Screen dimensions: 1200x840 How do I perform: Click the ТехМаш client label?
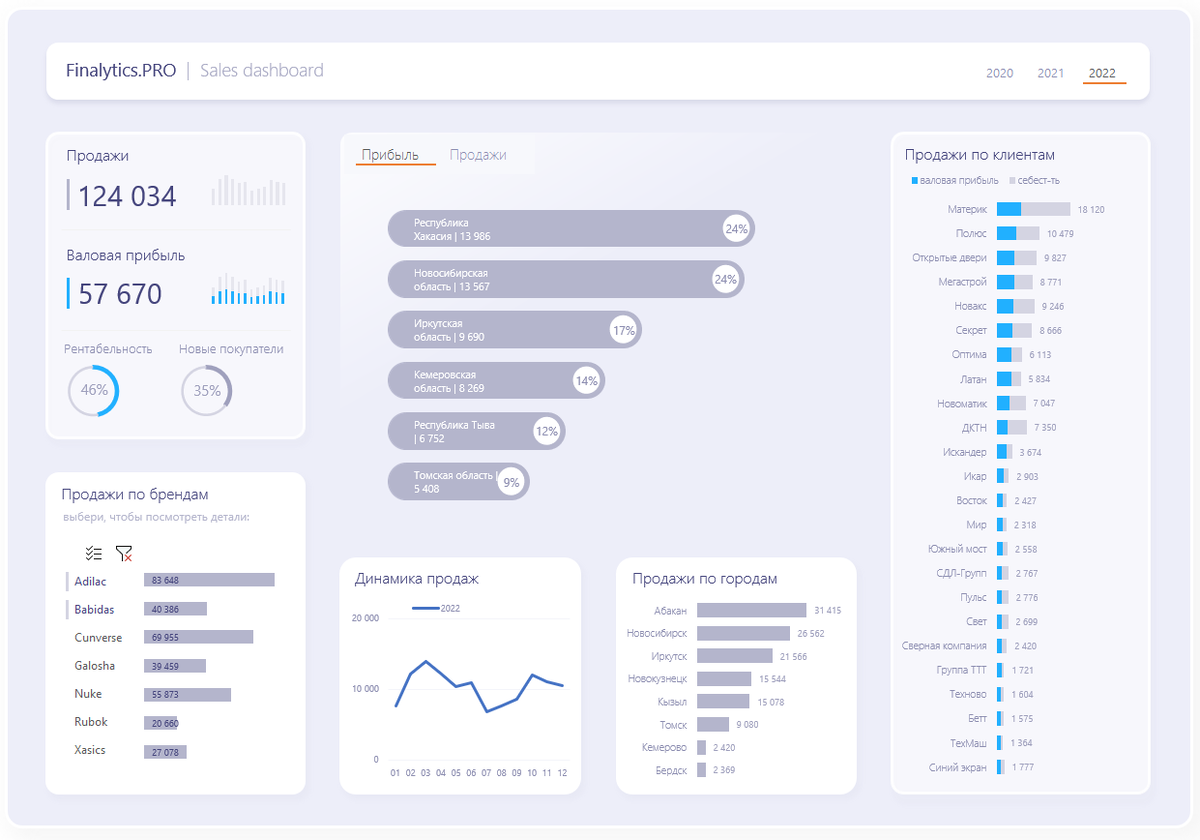click(968, 743)
